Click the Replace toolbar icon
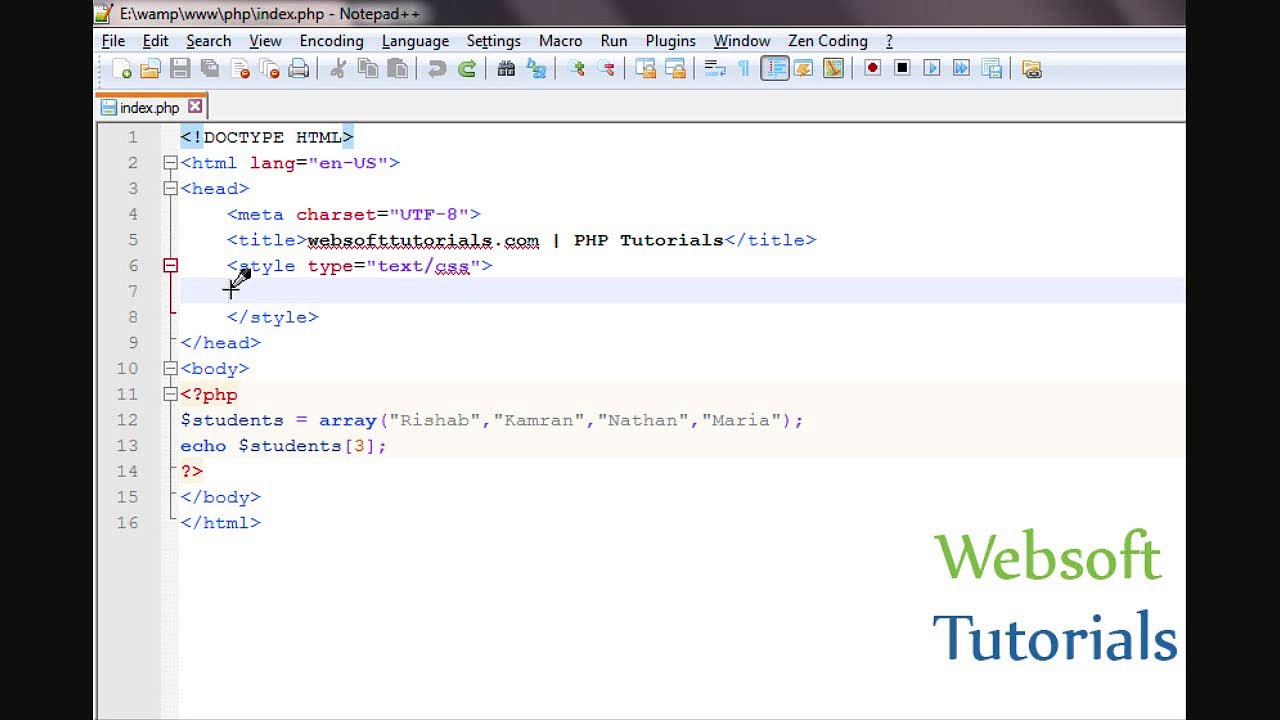1280x720 pixels. click(537, 69)
